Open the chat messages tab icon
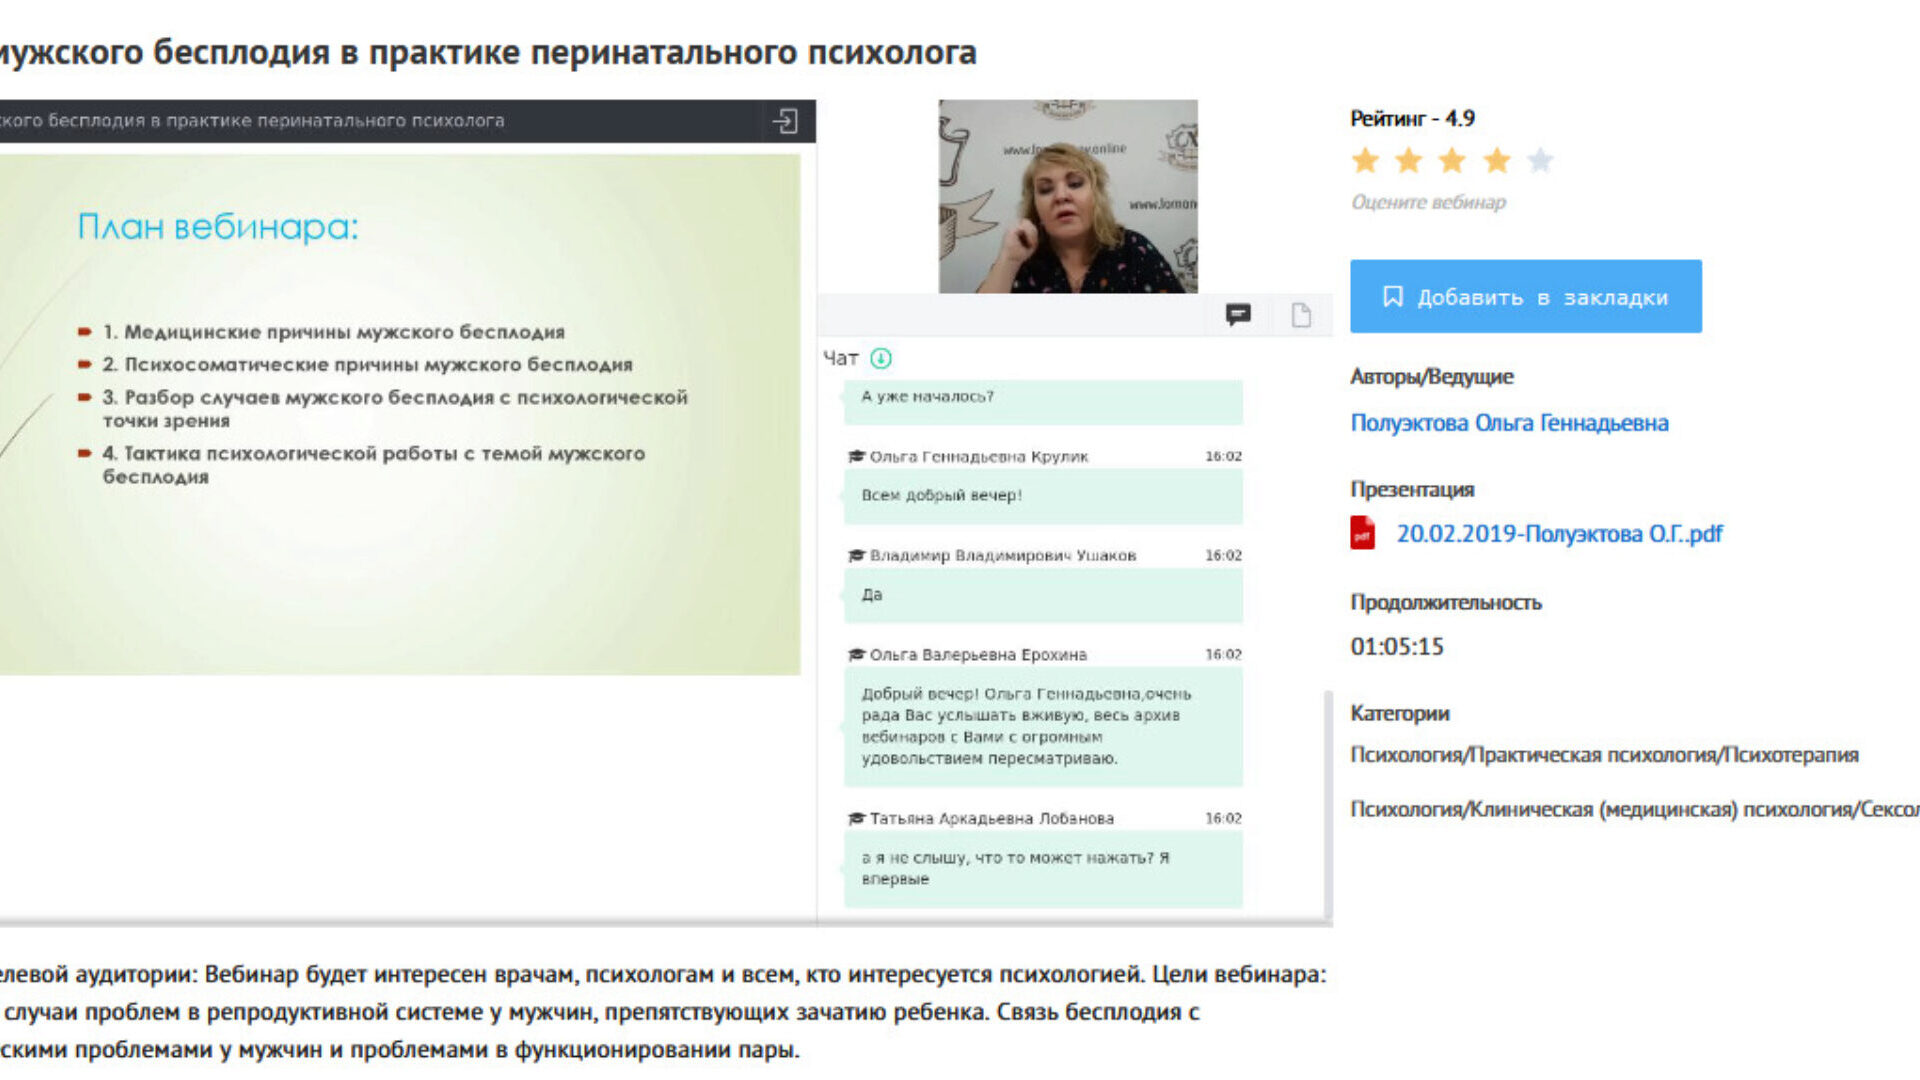 [1238, 315]
